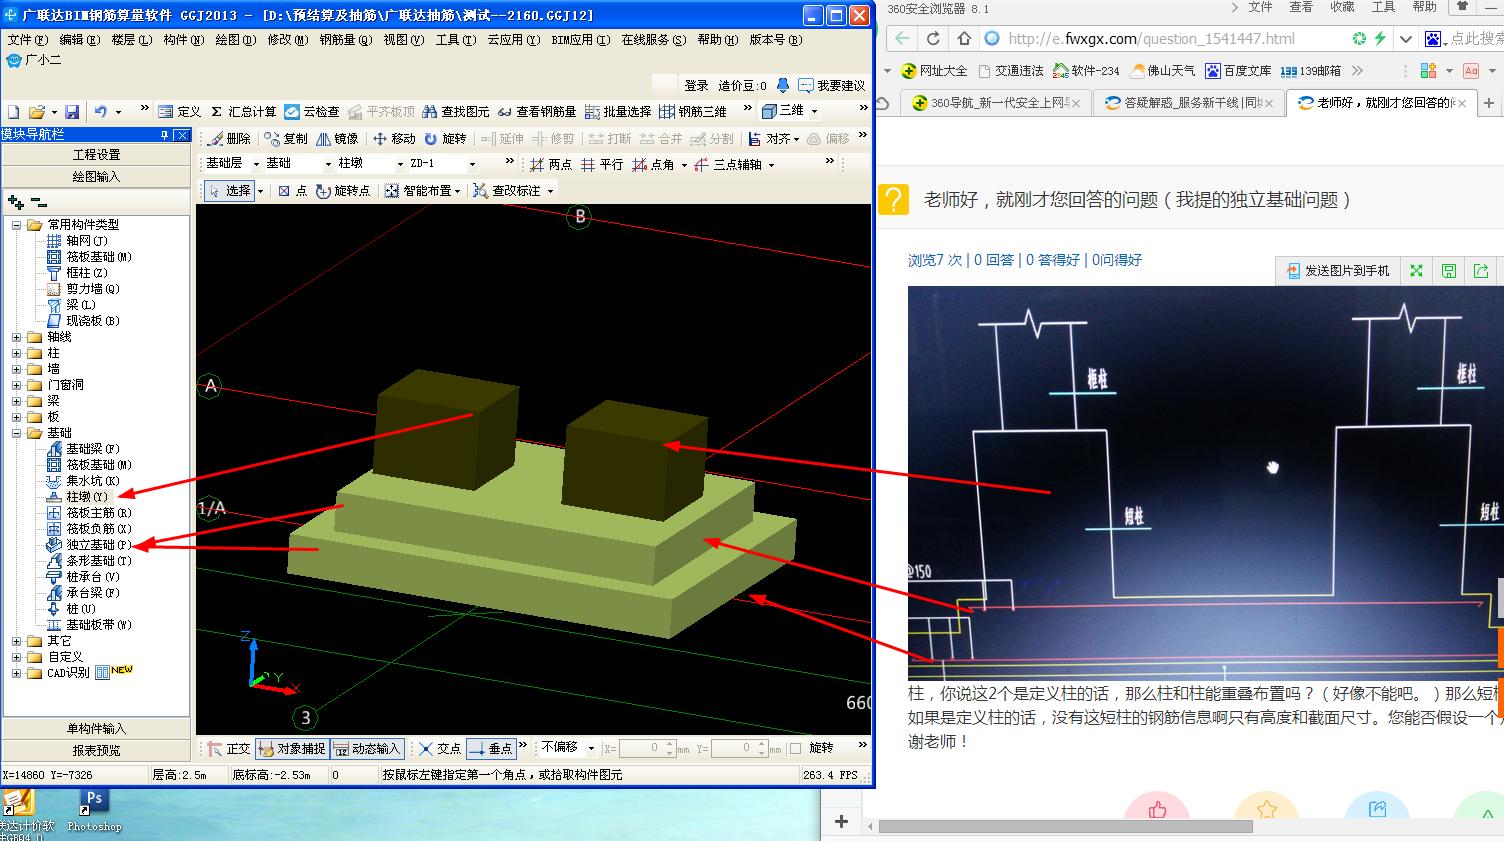Toggle 动态输入 dynamic input

point(366,748)
